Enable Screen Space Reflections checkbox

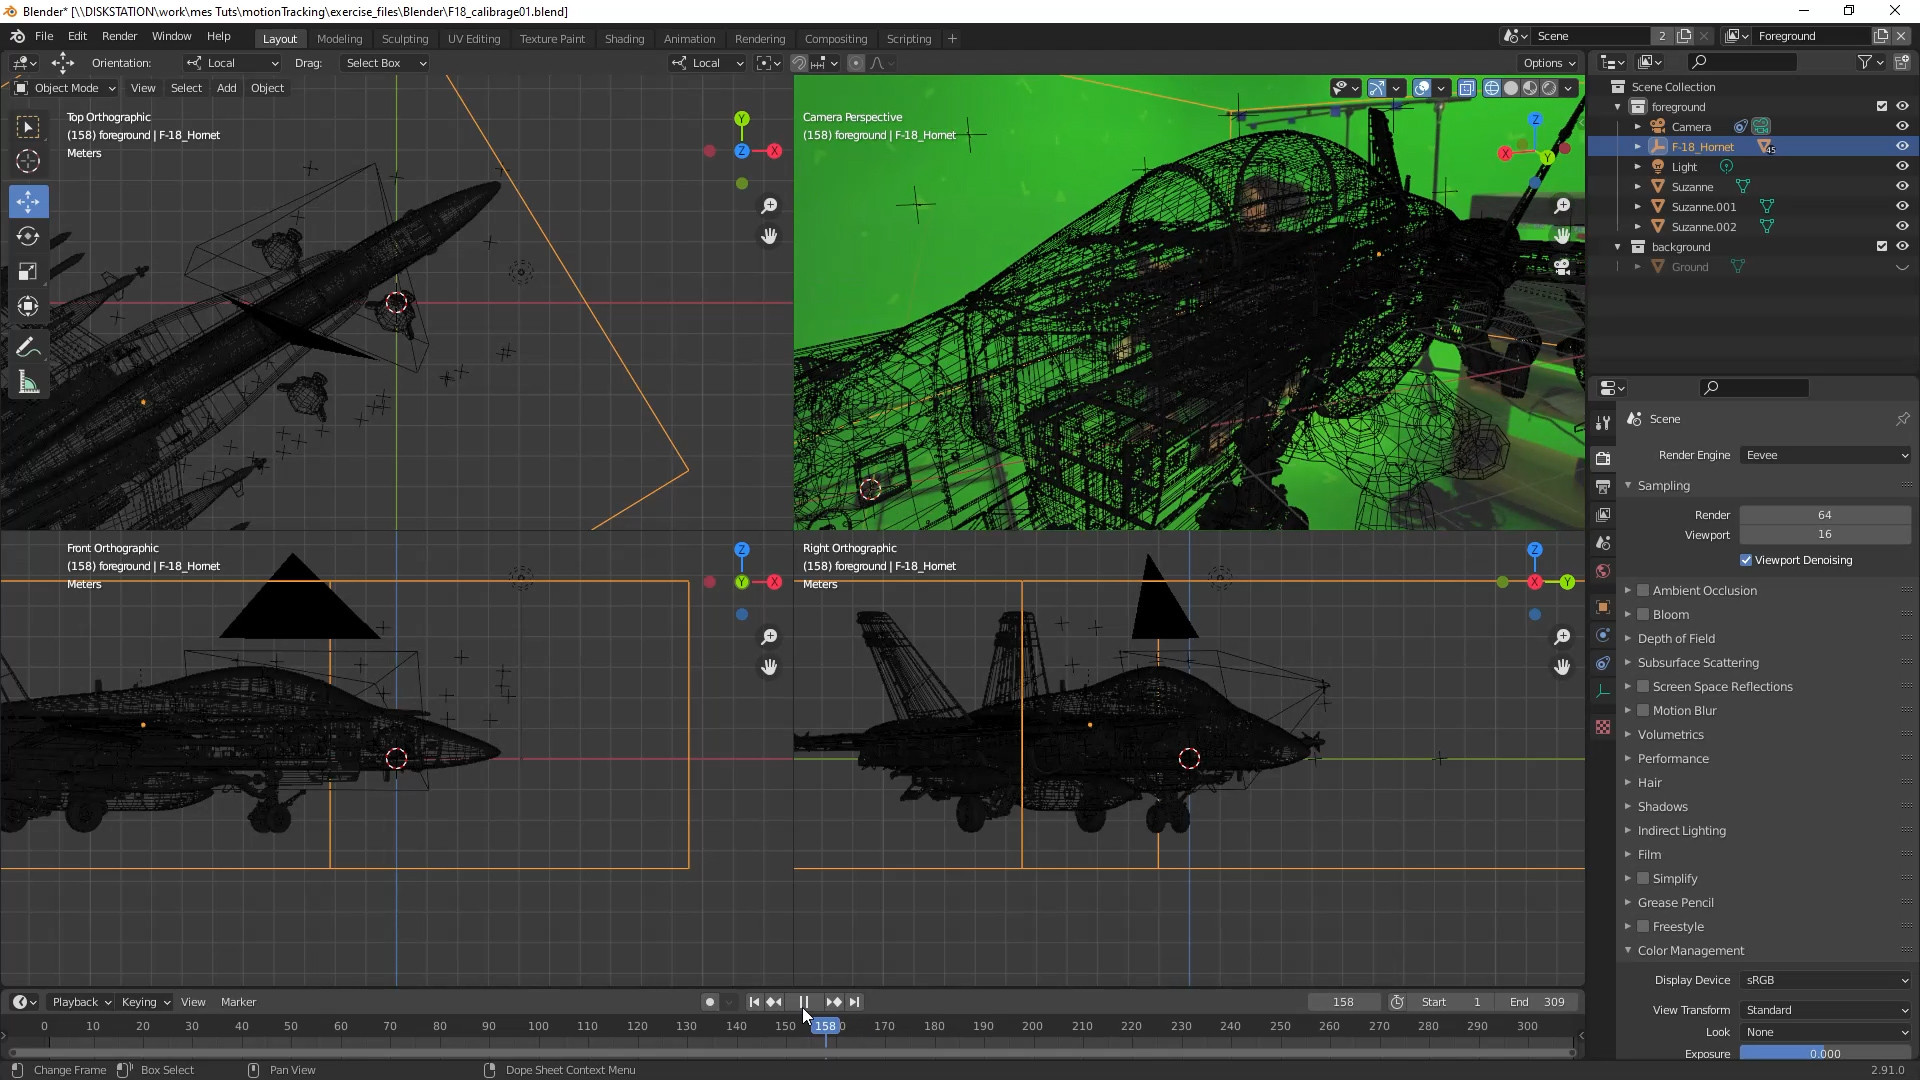[x=1643, y=687]
